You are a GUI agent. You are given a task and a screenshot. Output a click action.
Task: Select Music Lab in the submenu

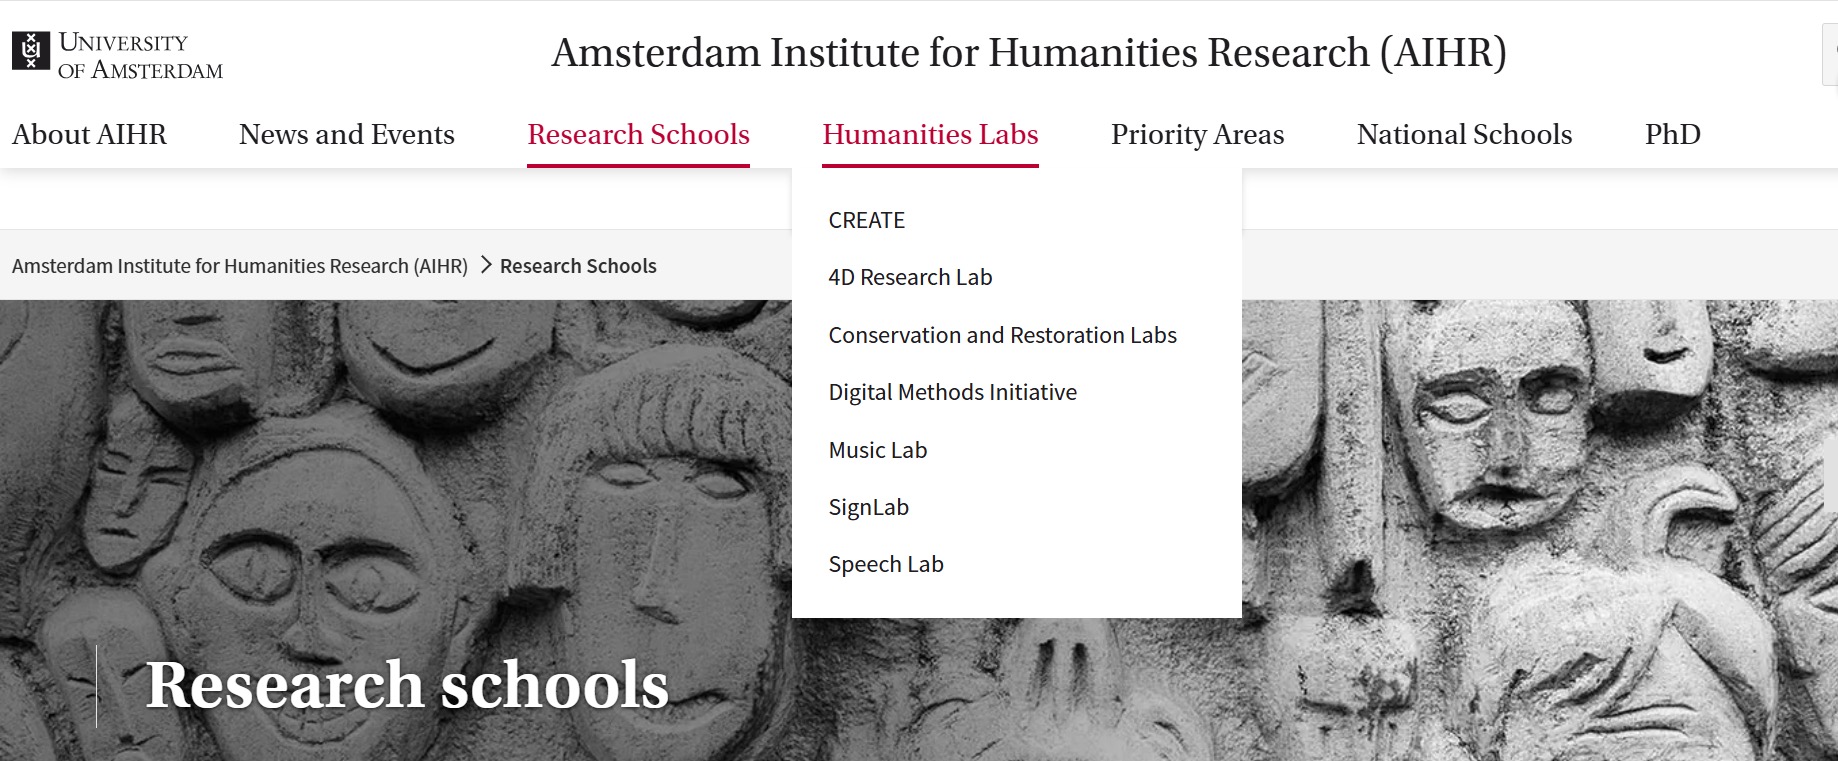(x=877, y=451)
